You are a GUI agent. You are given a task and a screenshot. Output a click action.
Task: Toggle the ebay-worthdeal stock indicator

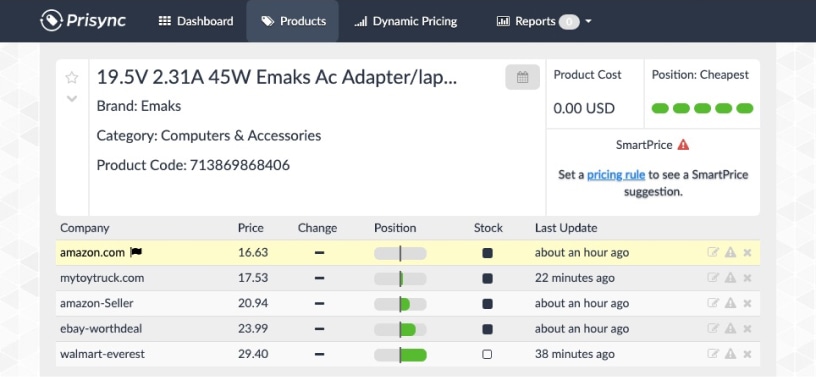(x=487, y=329)
